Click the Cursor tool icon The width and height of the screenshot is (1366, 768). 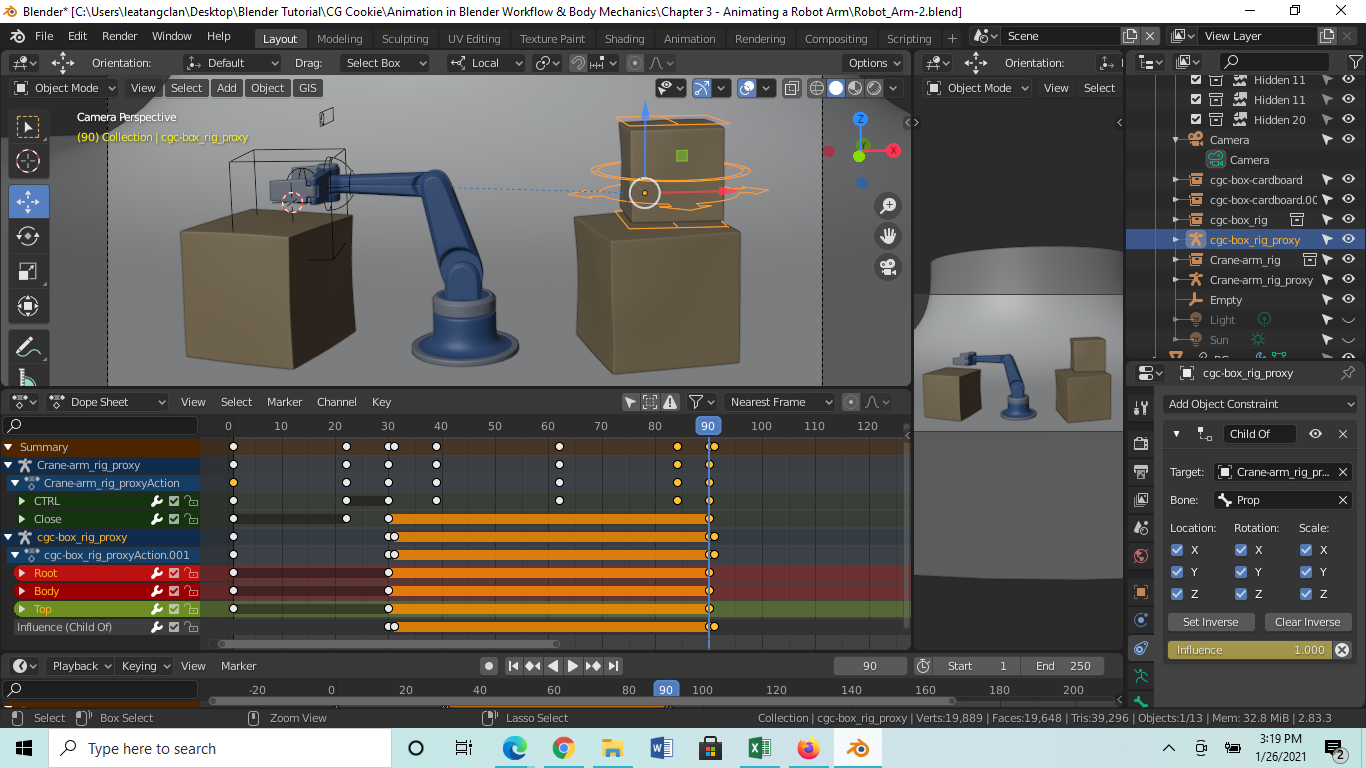click(x=28, y=161)
